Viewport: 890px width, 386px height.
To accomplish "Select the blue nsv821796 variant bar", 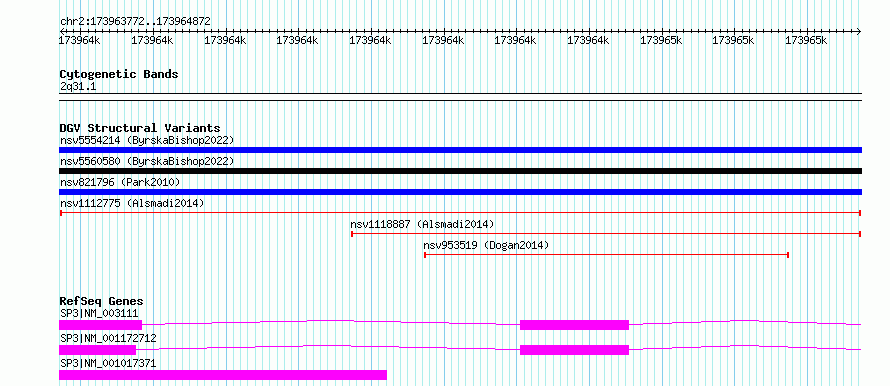I will click(460, 192).
